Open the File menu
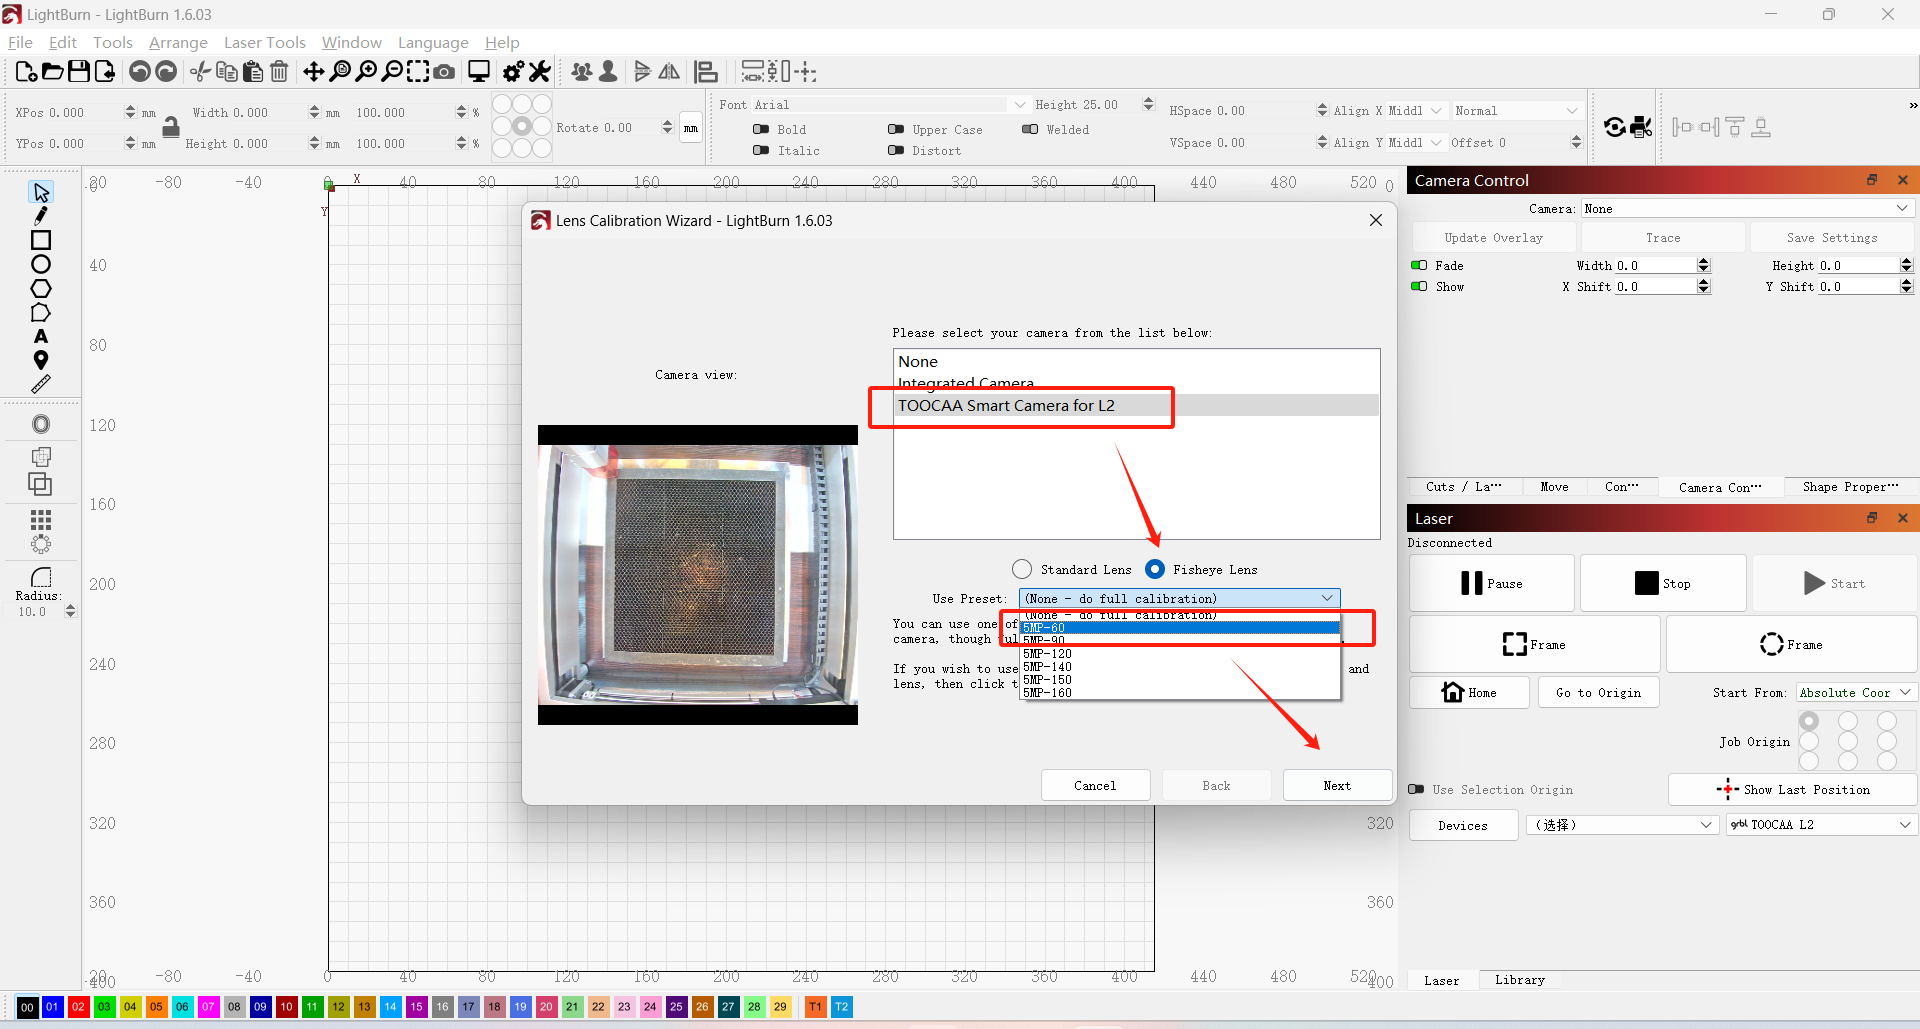Image resolution: width=1920 pixels, height=1029 pixels. tap(20, 42)
